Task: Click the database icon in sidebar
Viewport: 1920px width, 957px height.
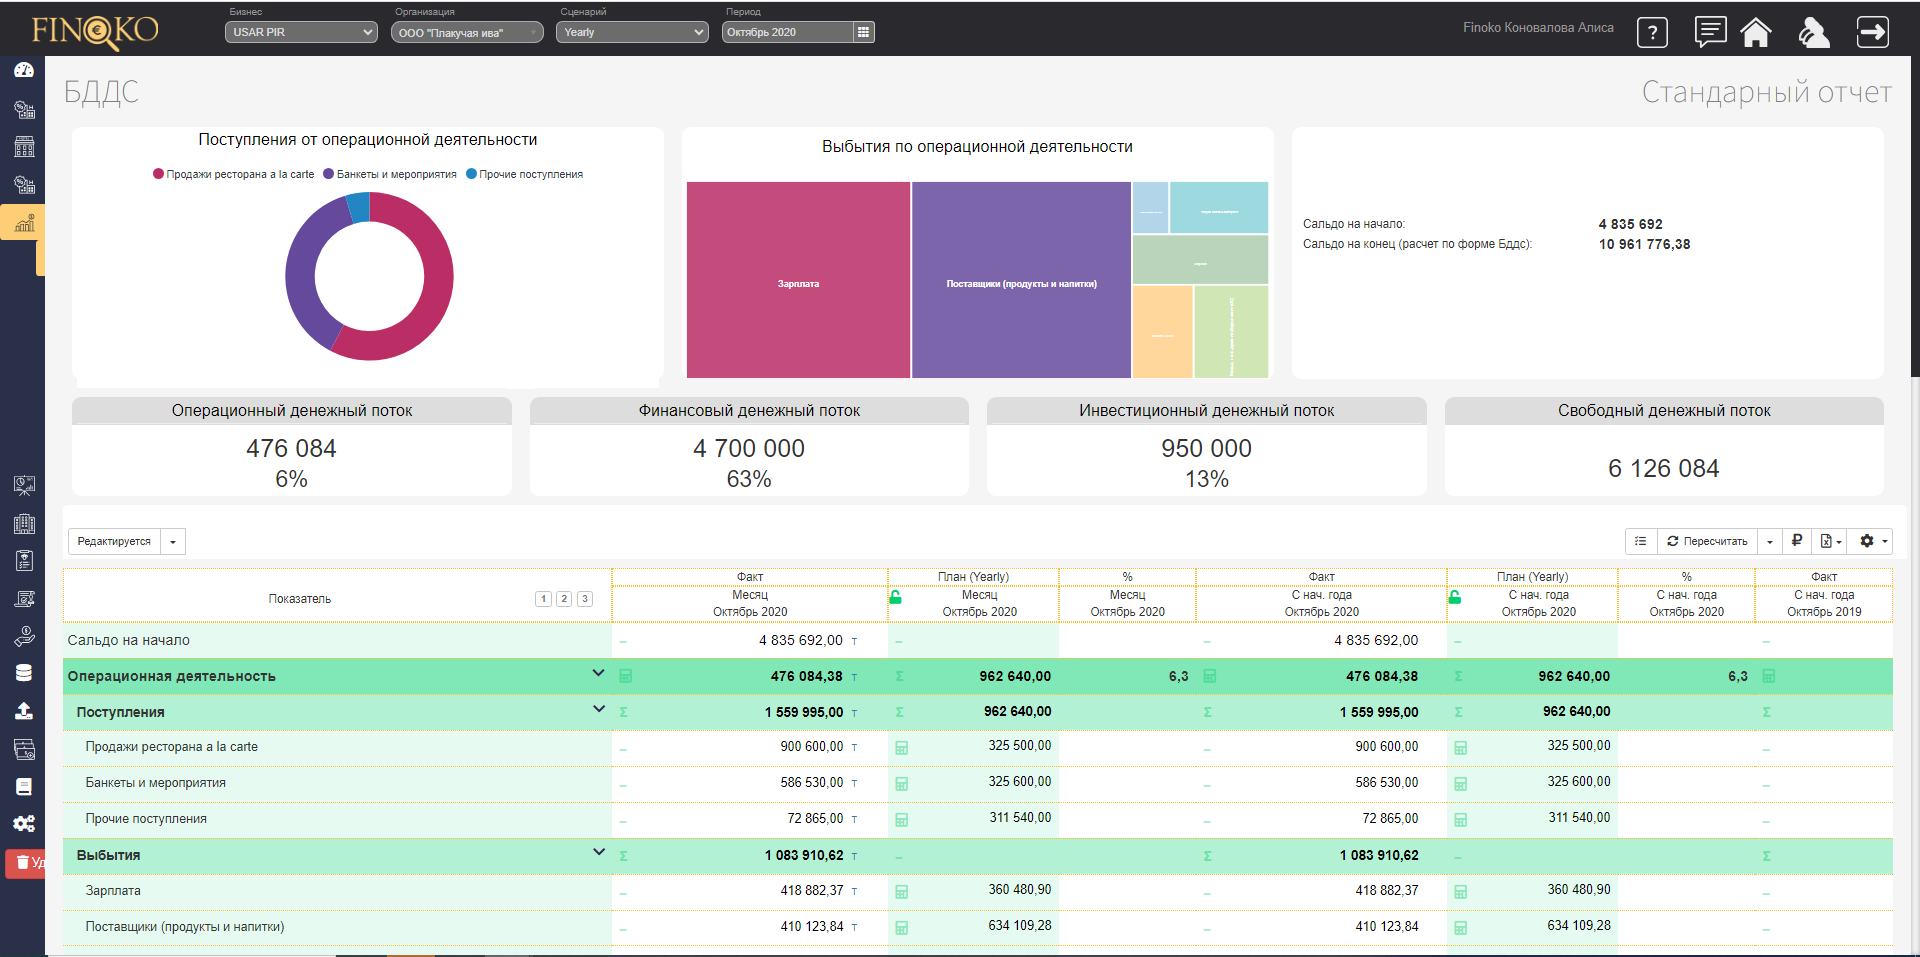Action: [24, 673]
